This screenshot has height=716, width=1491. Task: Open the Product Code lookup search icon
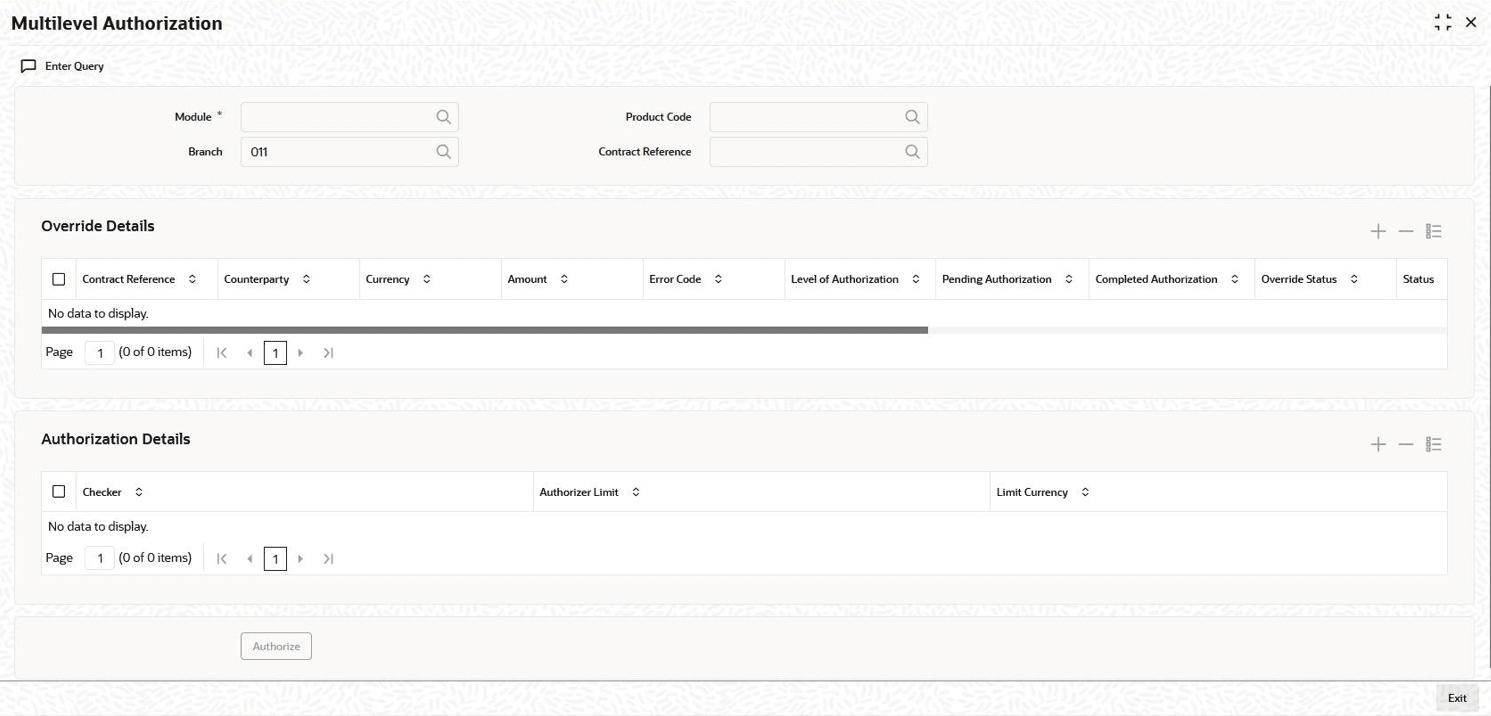pyautogui.click(x=912, y=117)
